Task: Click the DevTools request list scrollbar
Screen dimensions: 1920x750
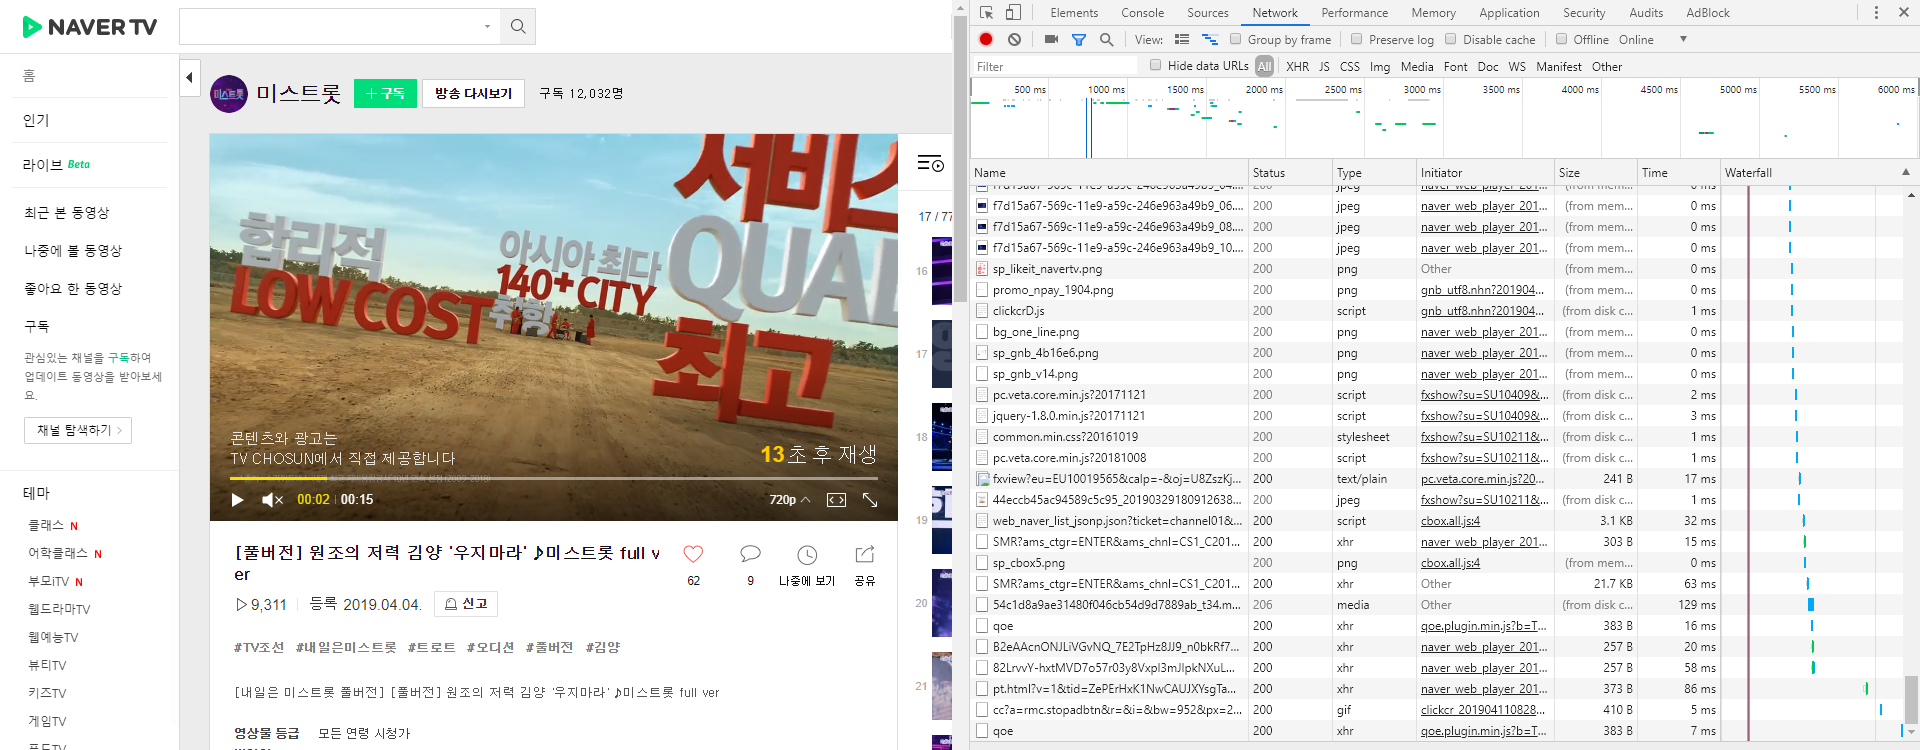Action: click(x=1911, y=699)
